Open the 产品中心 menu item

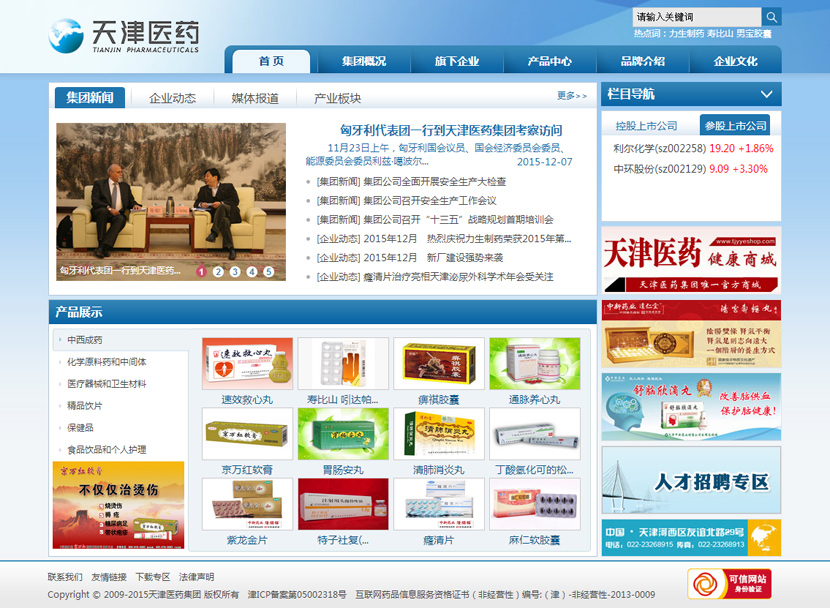pos(549,61)
